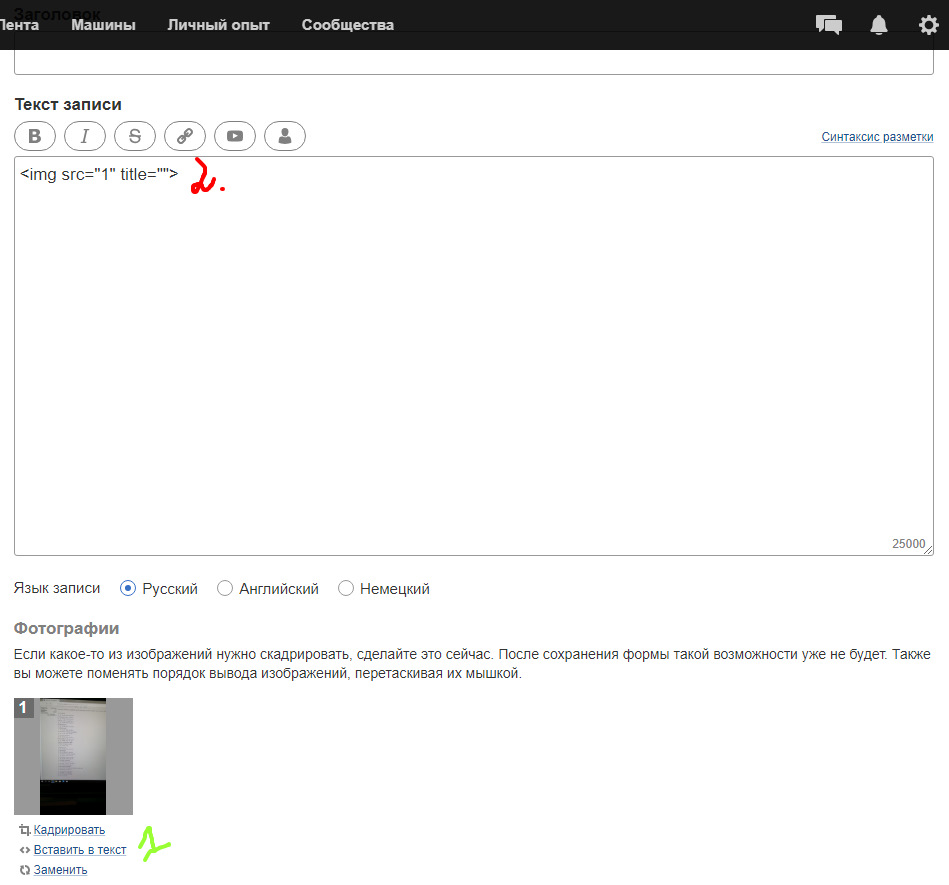Insert a hyperlink using the chain icon
This screenshot has height=885, width=949.
(x=185, y=136)
